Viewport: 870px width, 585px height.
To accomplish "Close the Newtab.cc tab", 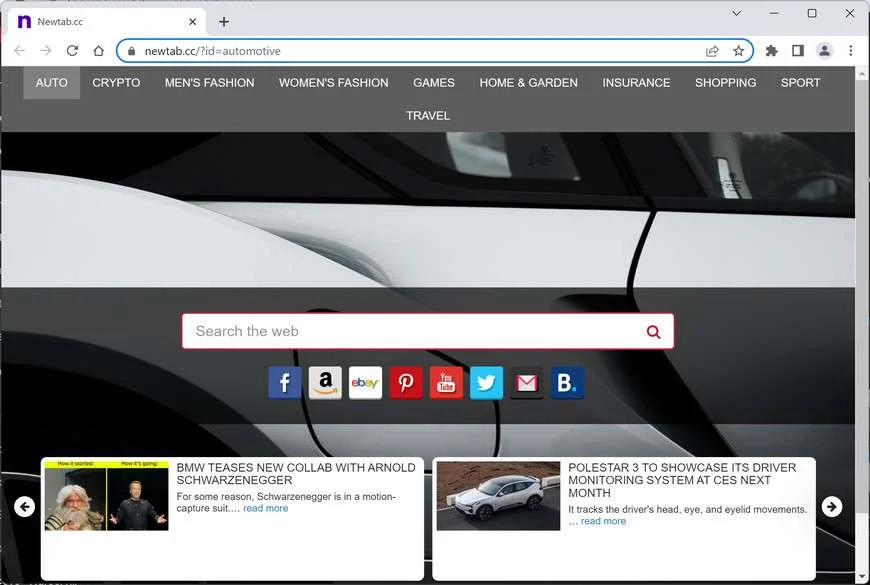I will coord(193,22).
